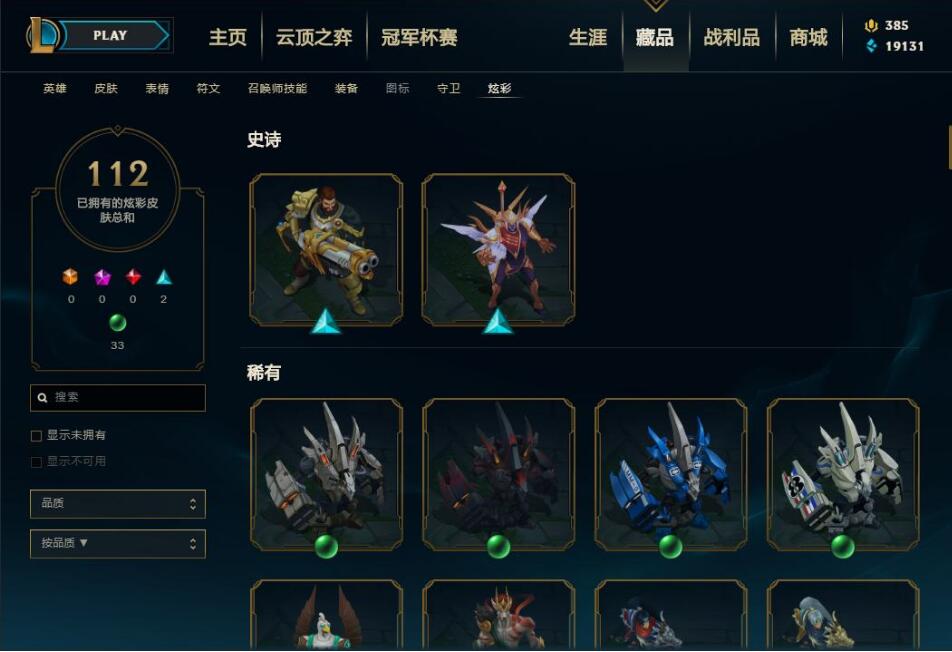This screenshot has height=652, width=952.
Task: Open the 商城 store tab
Action: [x=808, y=38]
